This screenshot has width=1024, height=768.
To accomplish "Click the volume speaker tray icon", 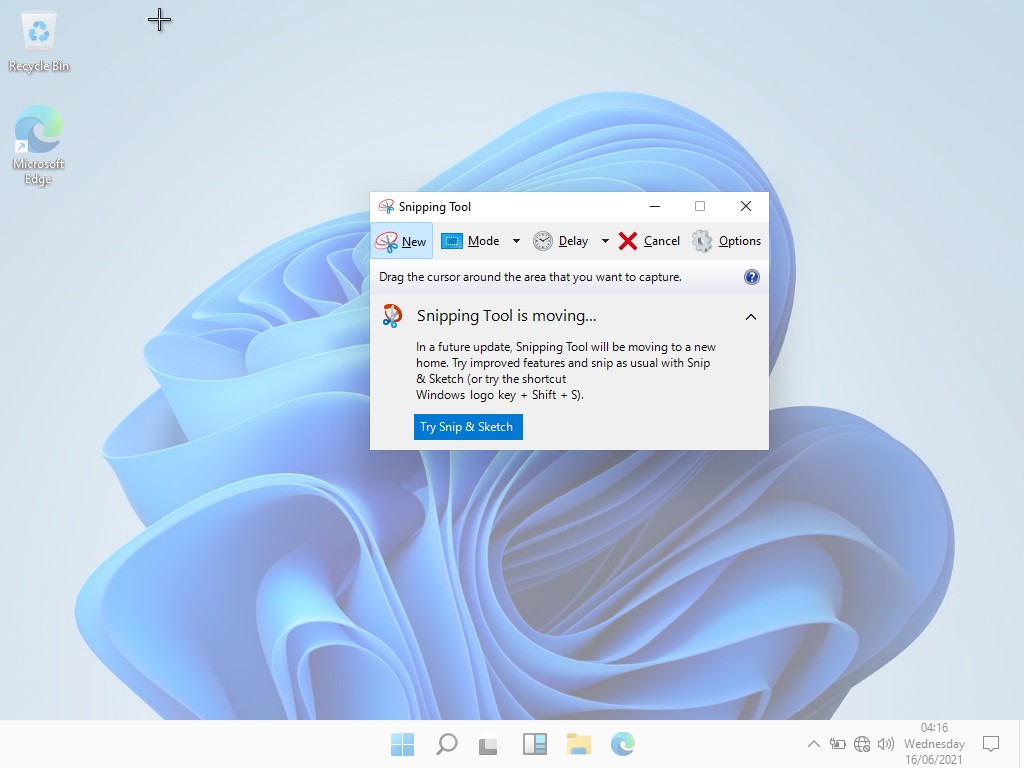I will point(886,744).
